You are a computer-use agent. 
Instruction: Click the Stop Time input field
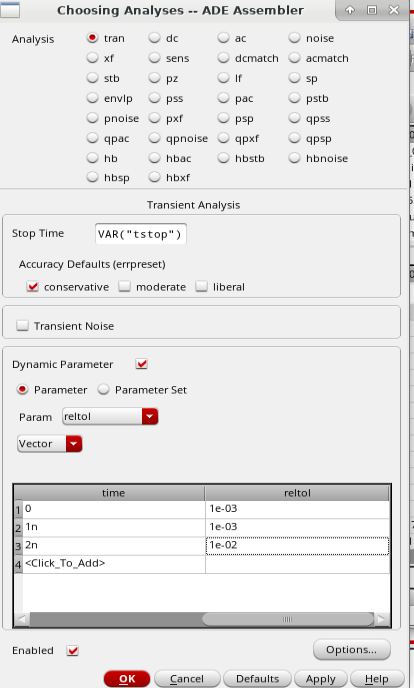coord(141,234)
